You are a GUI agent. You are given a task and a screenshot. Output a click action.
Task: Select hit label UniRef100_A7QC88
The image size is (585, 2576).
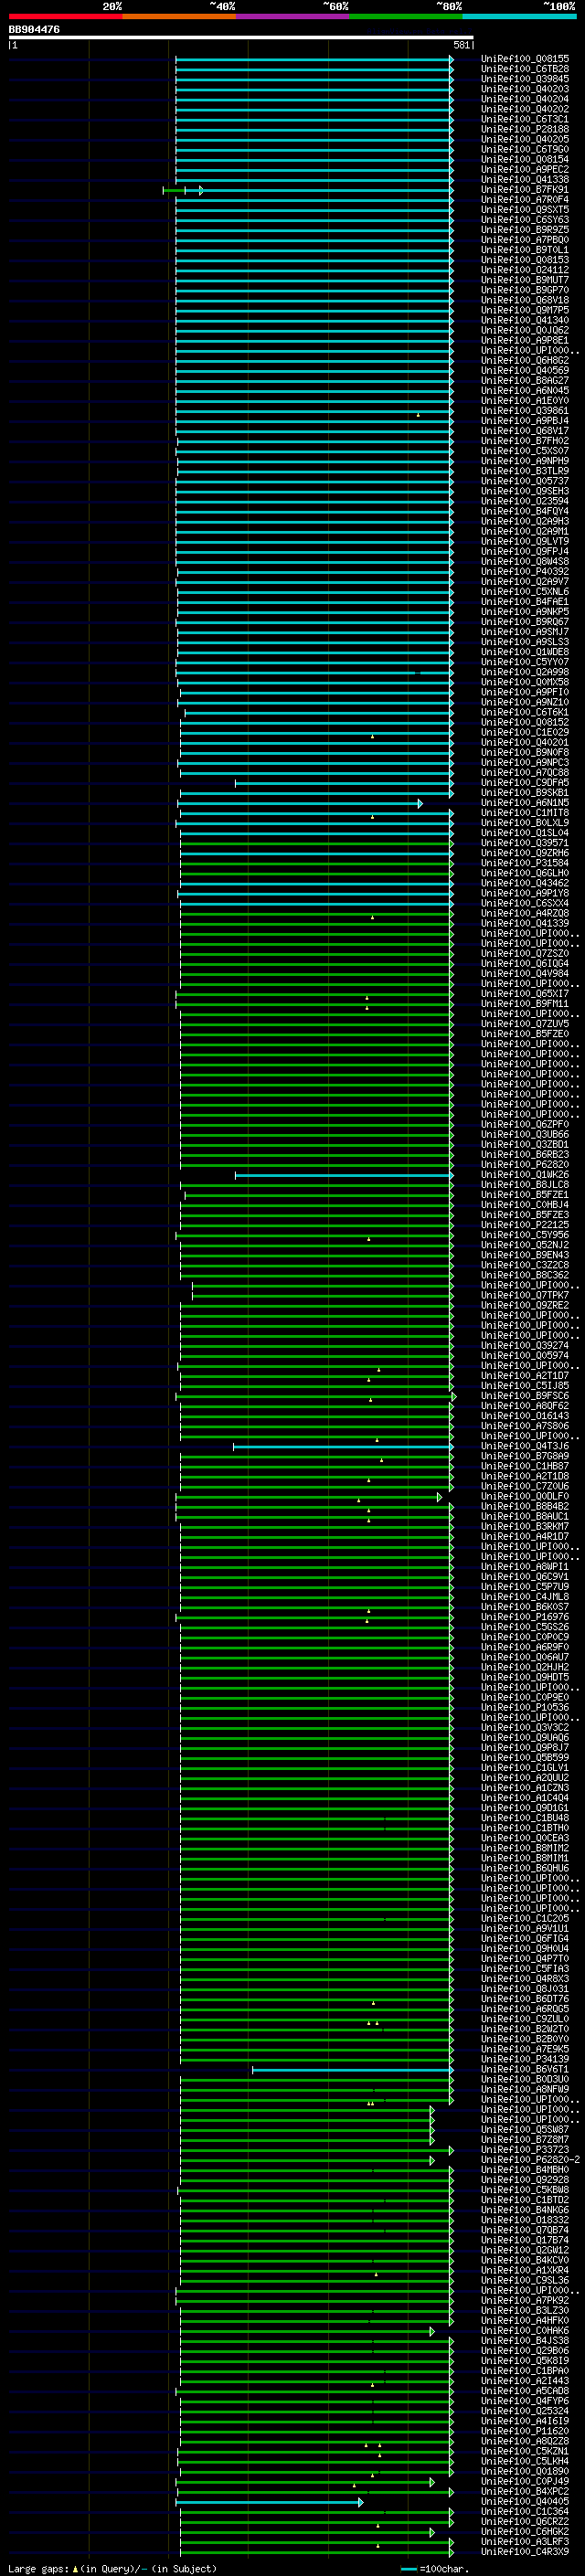pyautogui.click(x=525, y=773)
